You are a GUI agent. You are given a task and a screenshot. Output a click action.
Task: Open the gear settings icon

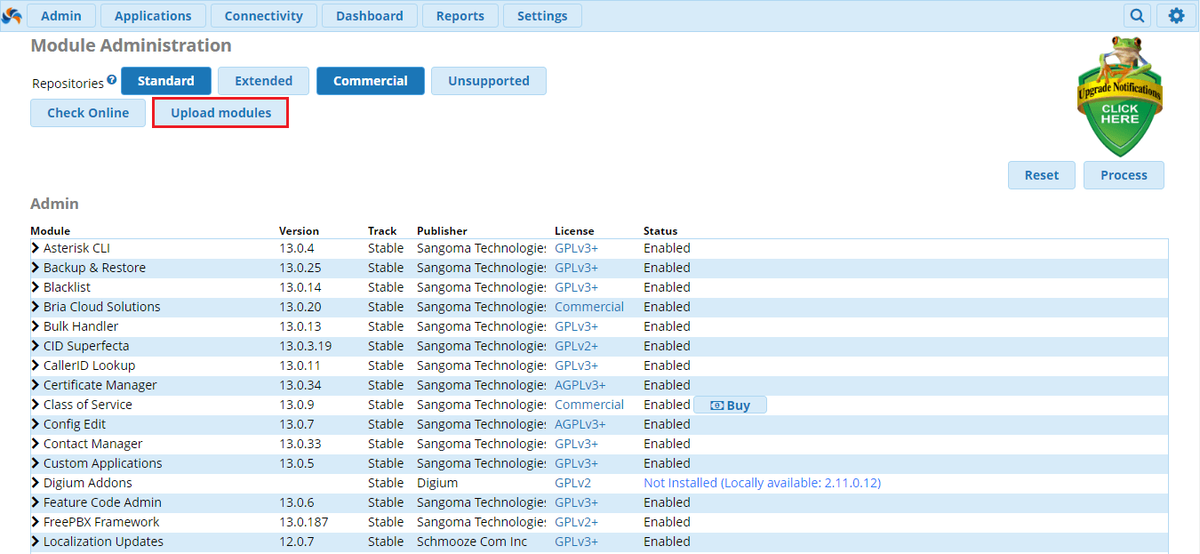click(x=1176, y=15)
